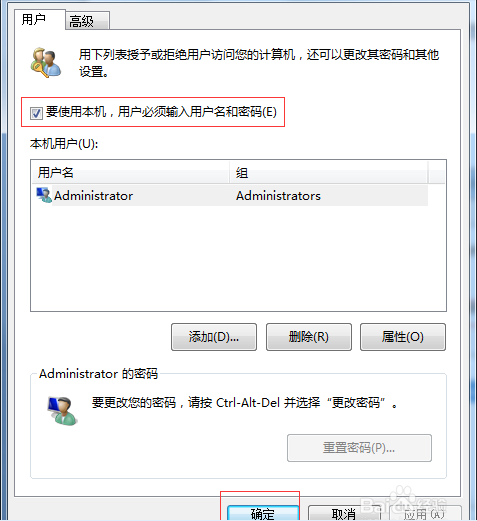Open 属性(O) properties button
This screenshot has height=521, width=477.
click(403, 337)
